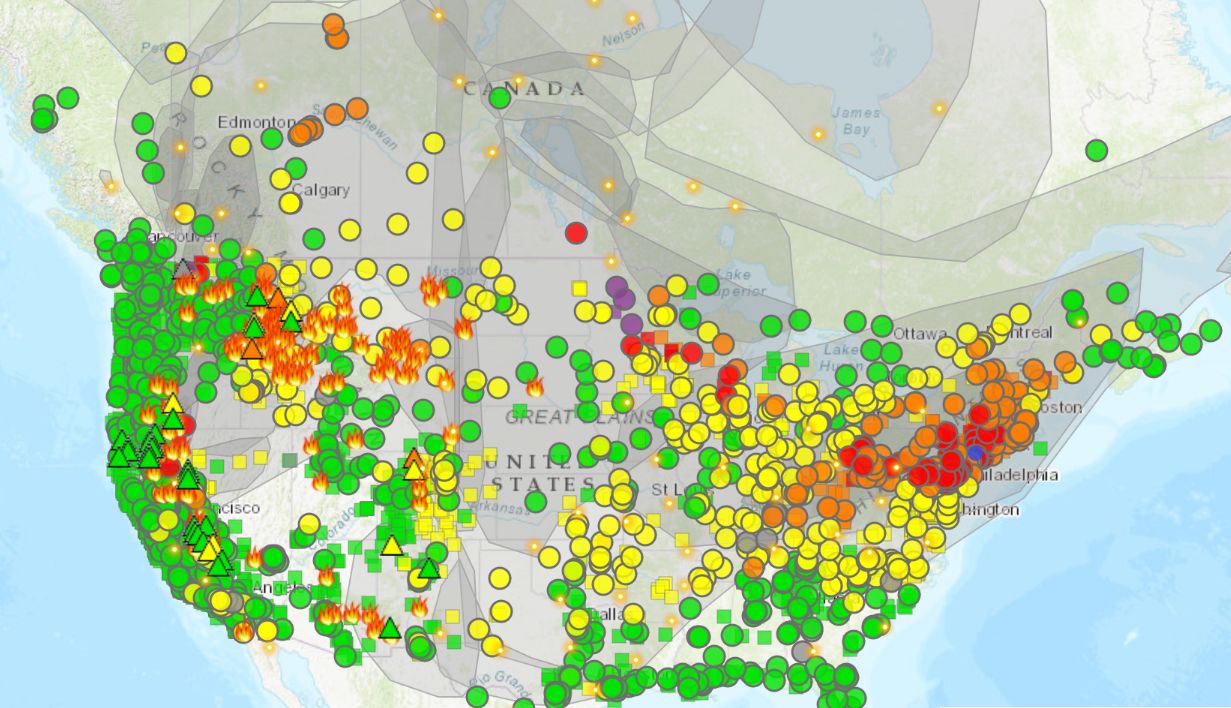
Task: Click the green triangle sensor in southern Arizona
Action: [x=390, y=629]
